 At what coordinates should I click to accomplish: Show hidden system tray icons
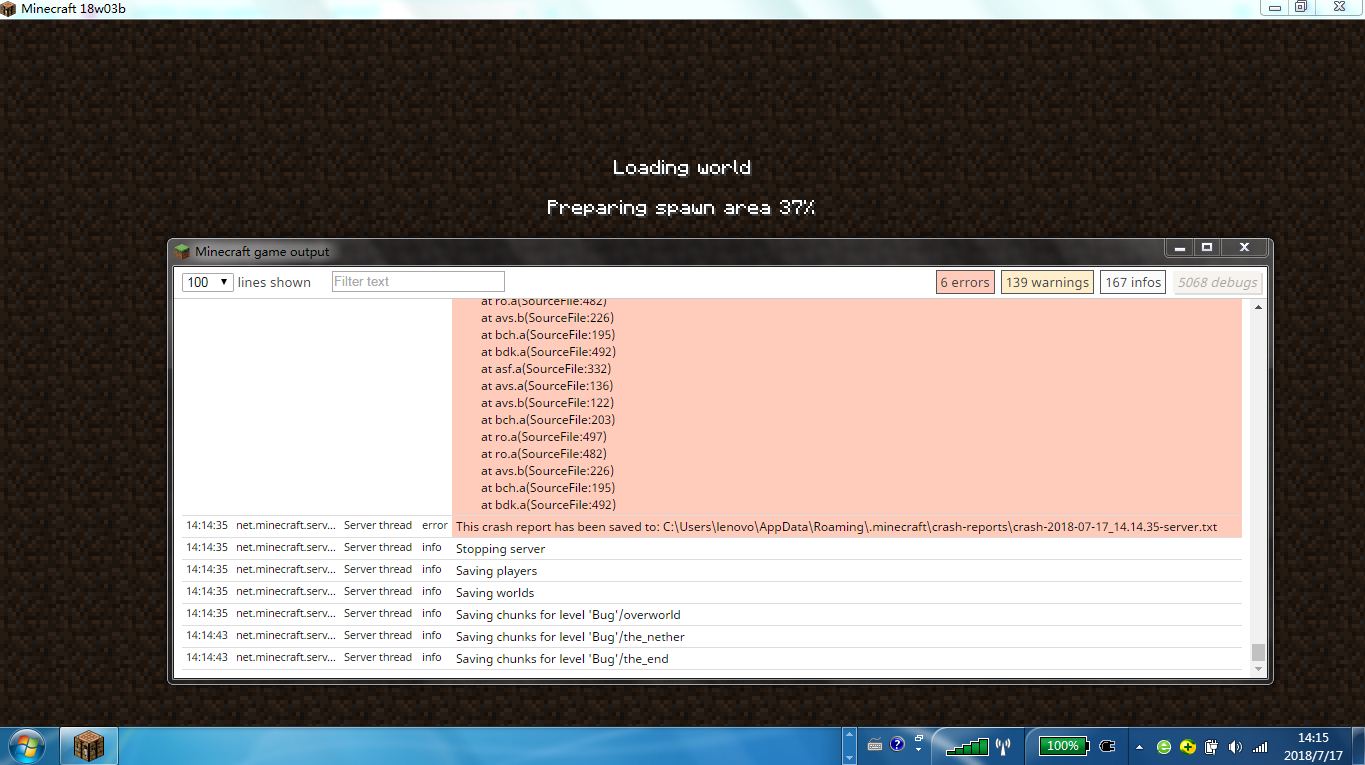[x=1139, y=747]
